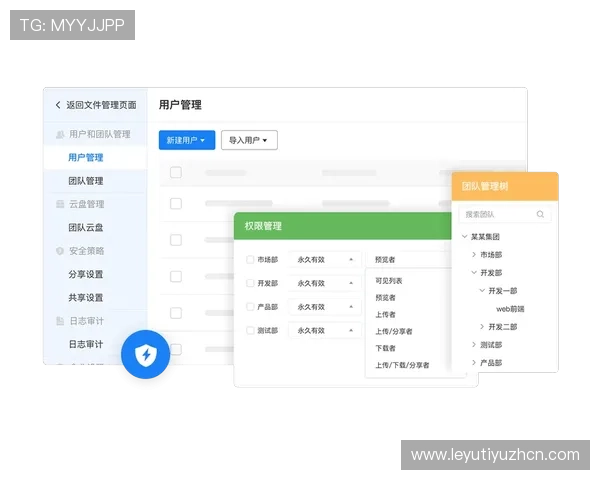The width and height of the screenshot is (600, 480).
Task: Click the search magnifier in 搜索团队 box
Action: coord(540,214)
